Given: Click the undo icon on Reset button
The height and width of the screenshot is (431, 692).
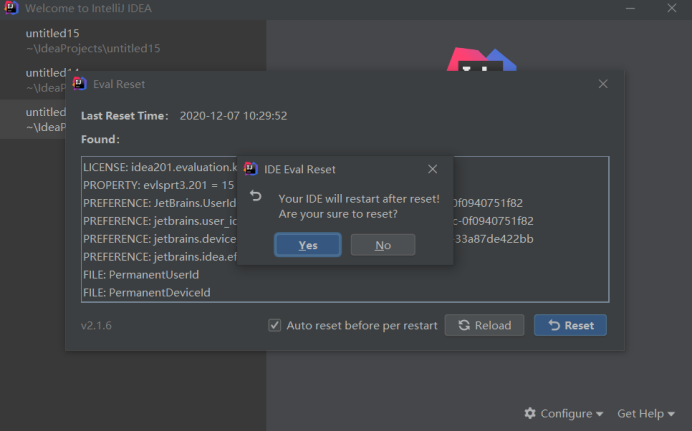Looking at the screenshot, I should coord(554,325).
